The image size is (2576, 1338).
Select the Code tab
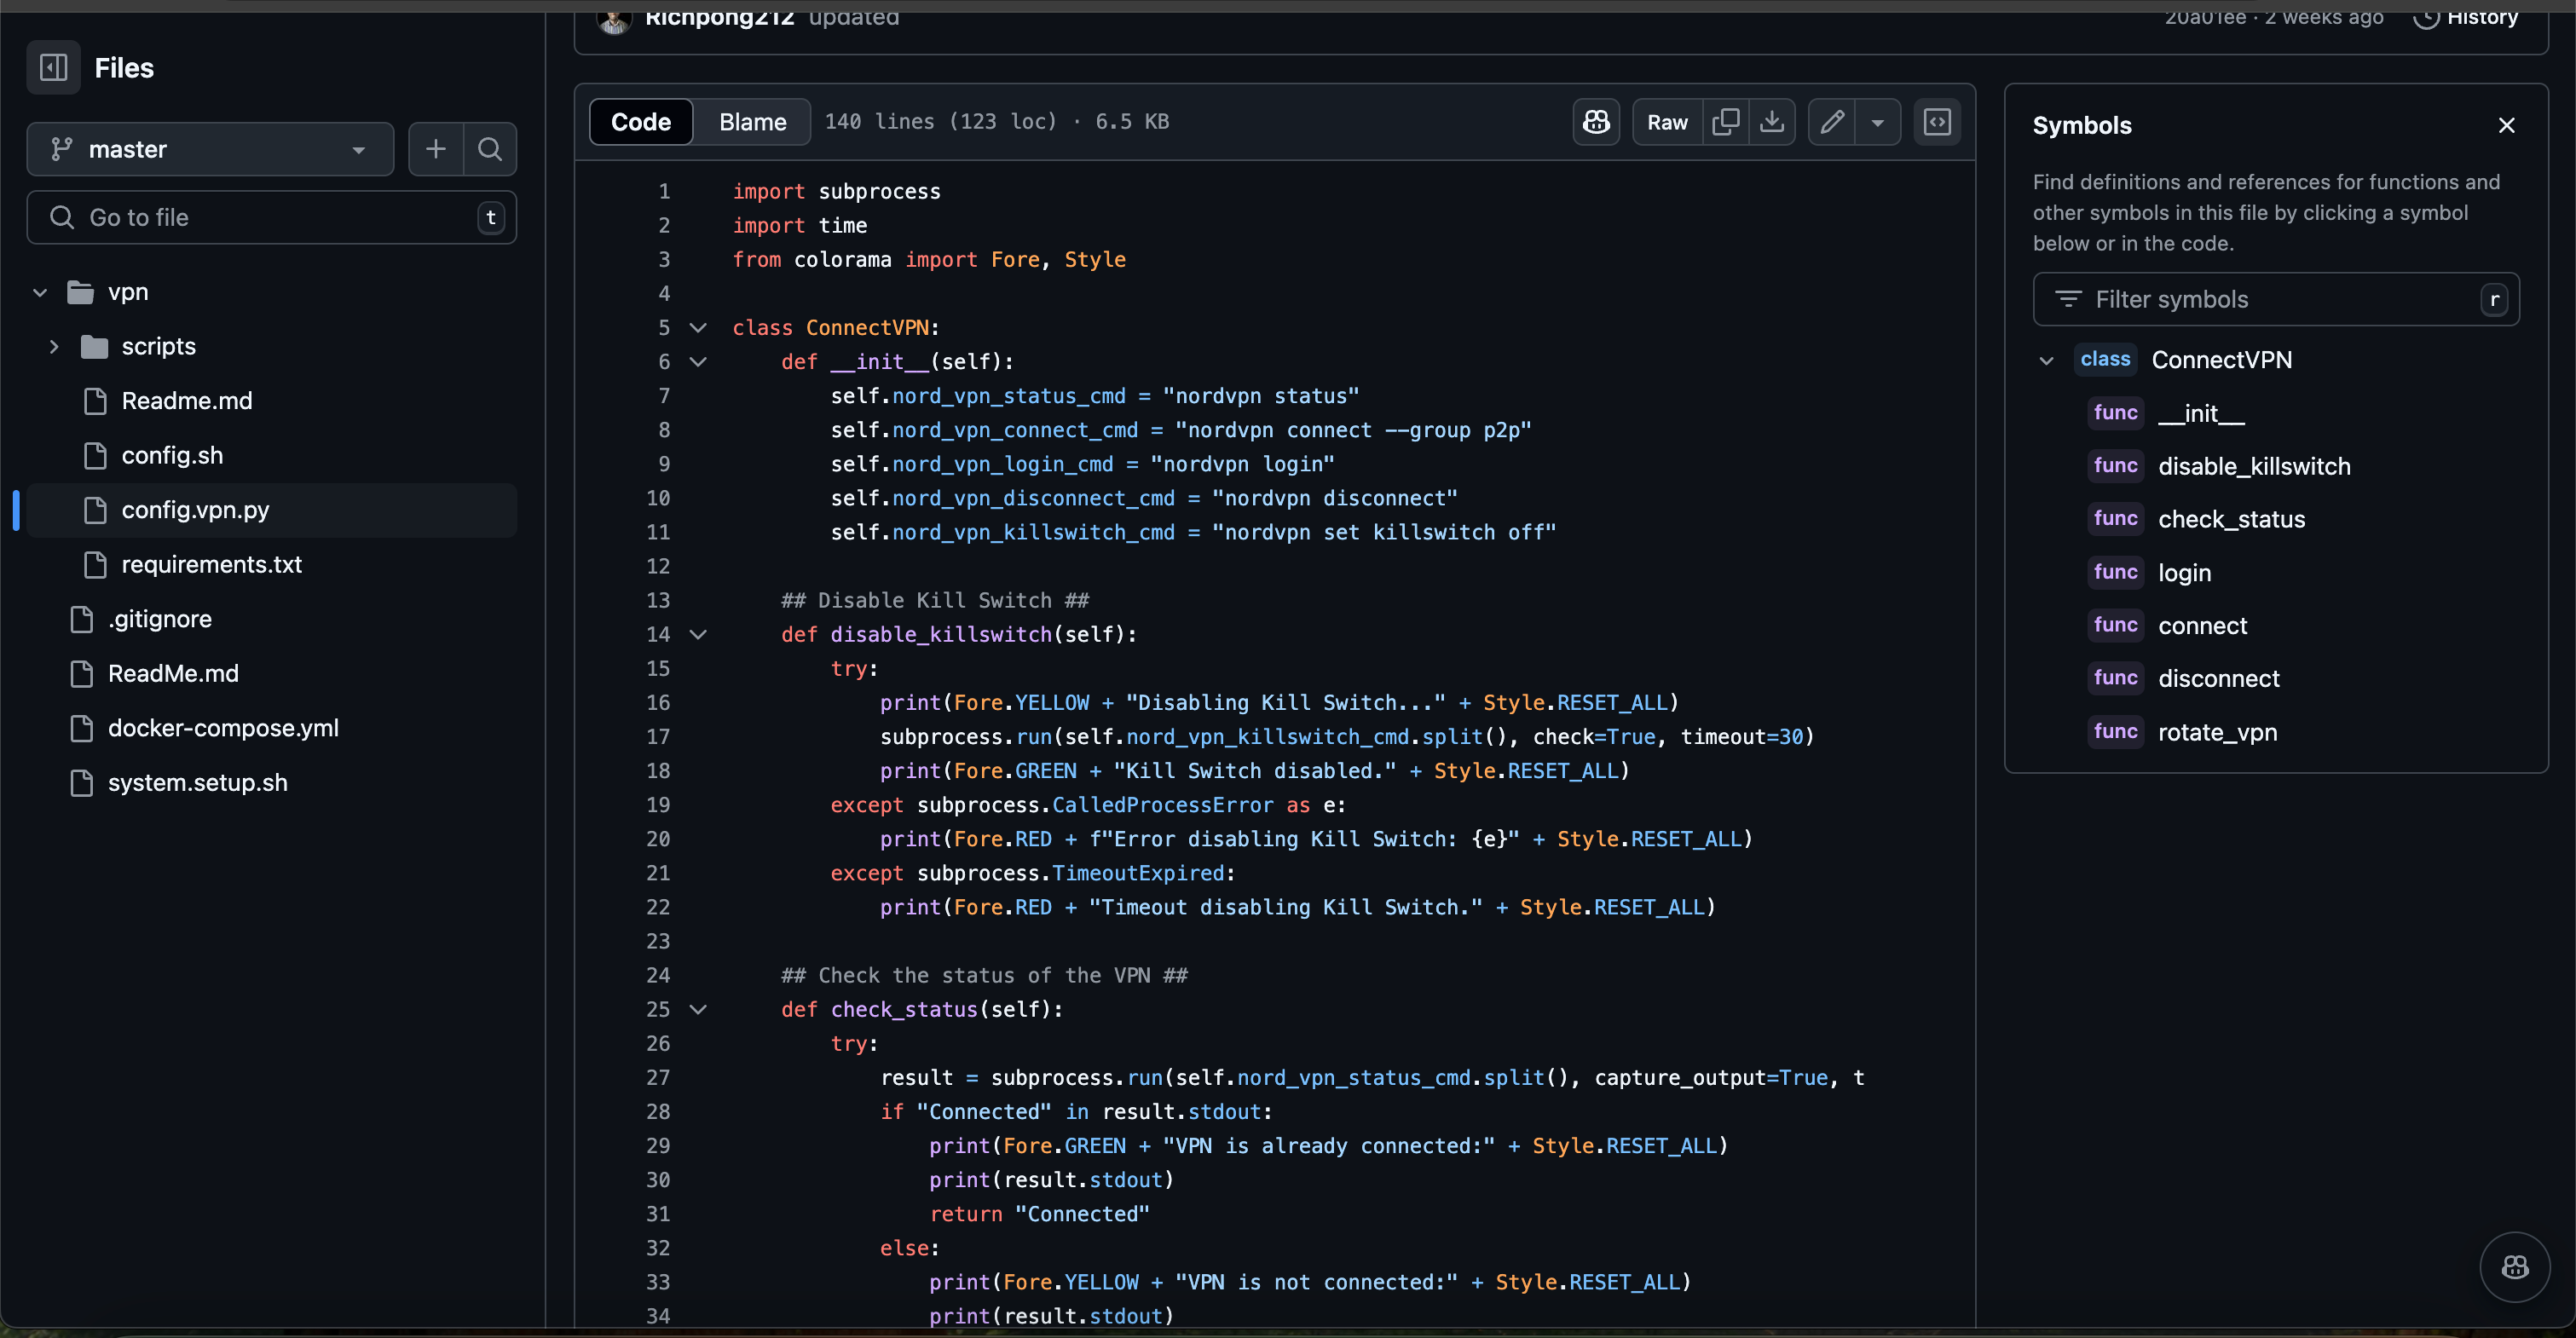coord(641,122)
